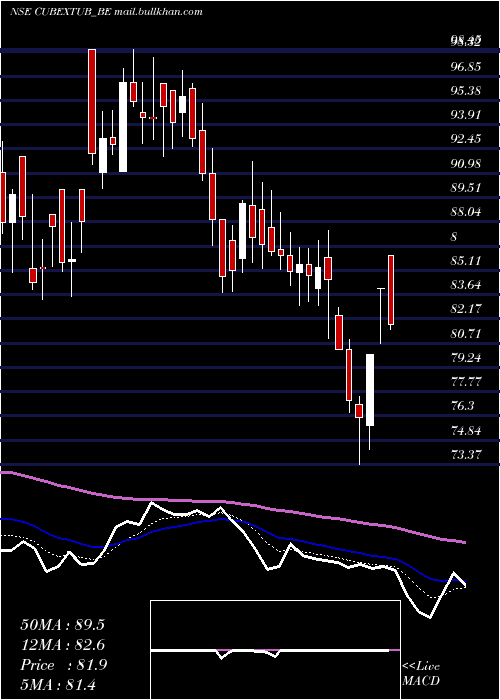Screen dimensions: 500x700
Task: Select the 77.77 price level label
Action: pos(466,382)
